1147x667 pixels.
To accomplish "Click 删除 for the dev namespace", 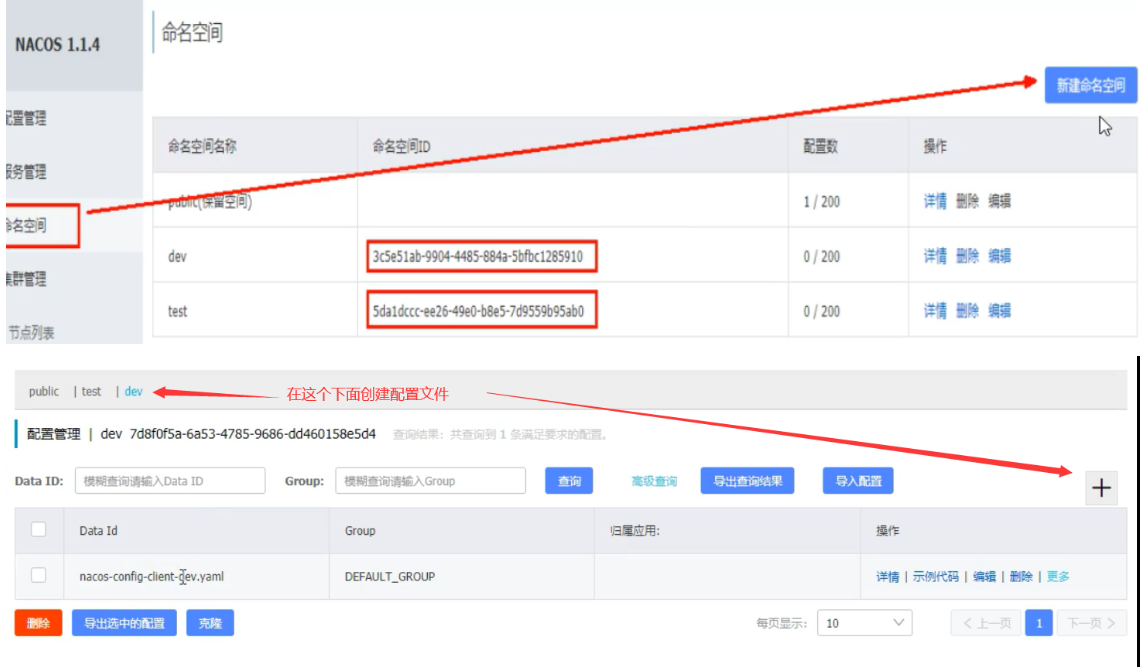I will (967, 256).
